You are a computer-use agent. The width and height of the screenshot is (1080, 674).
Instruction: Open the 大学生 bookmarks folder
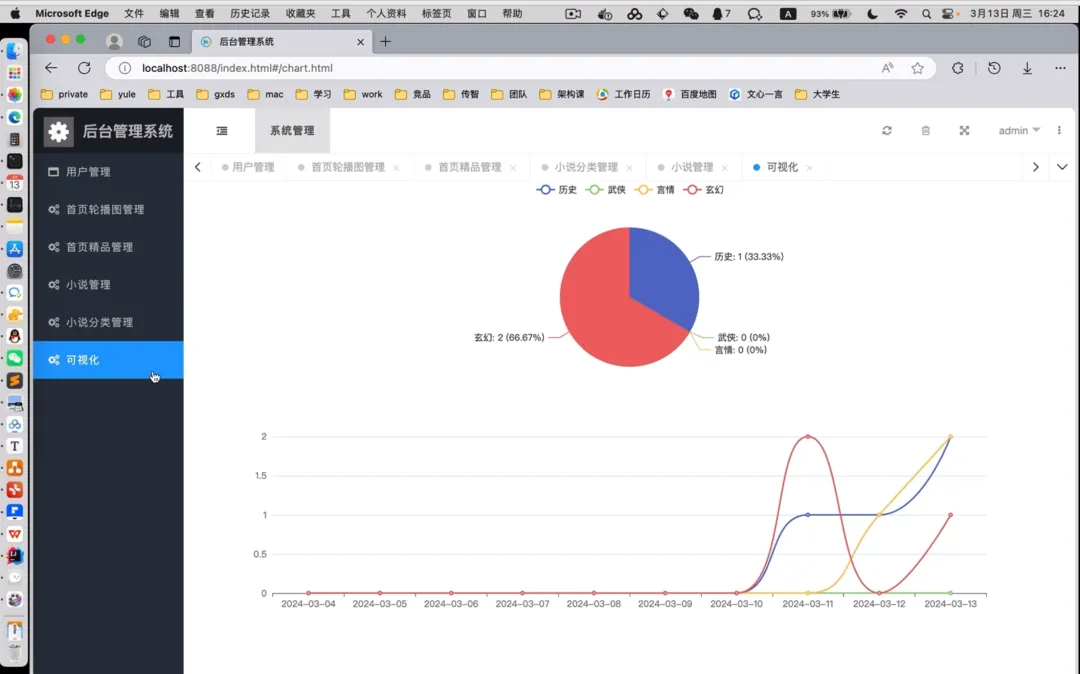coord(817,94)
